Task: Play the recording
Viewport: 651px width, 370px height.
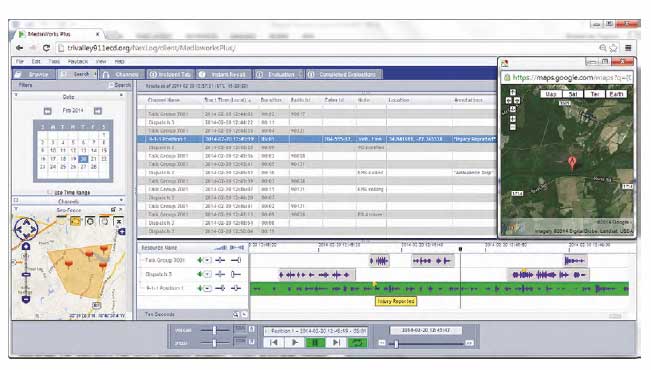Action: click(295, 343)
